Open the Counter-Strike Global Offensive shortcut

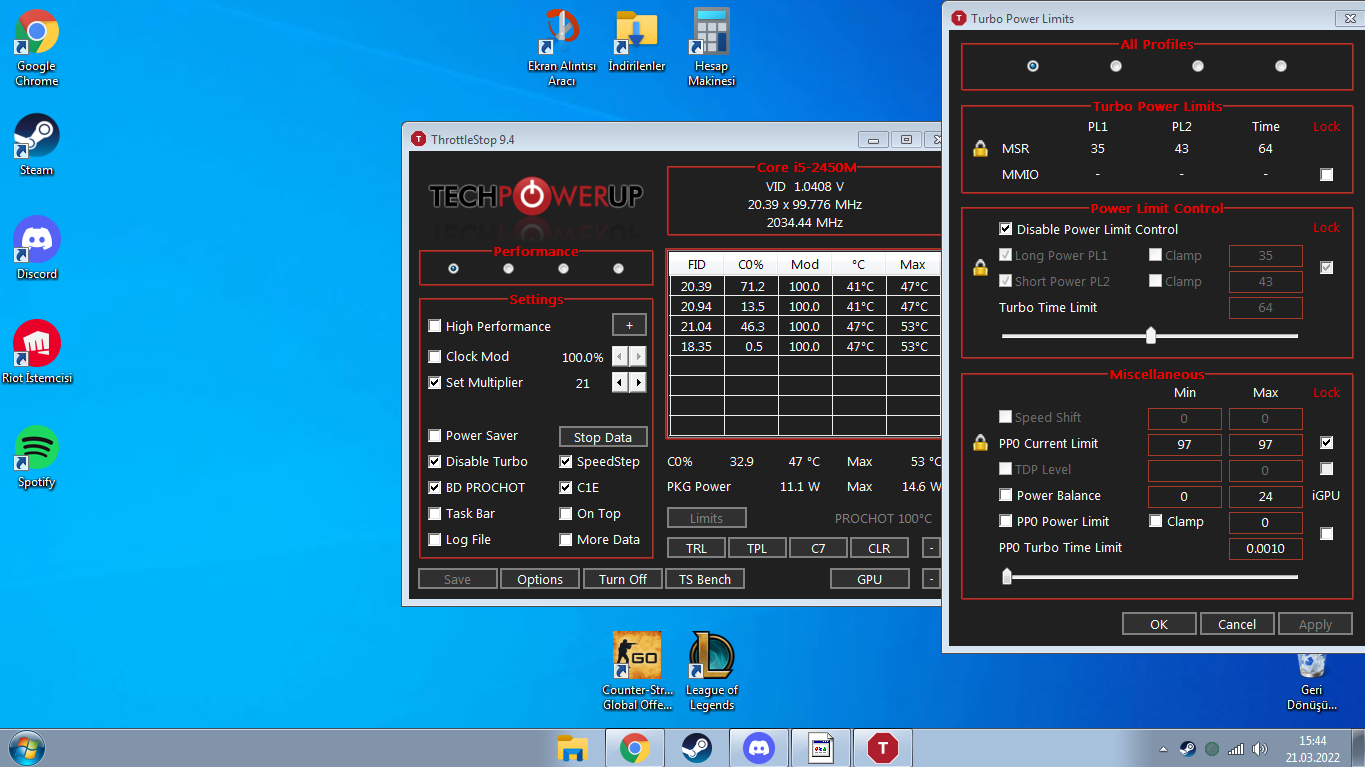[x=637, y=656]
